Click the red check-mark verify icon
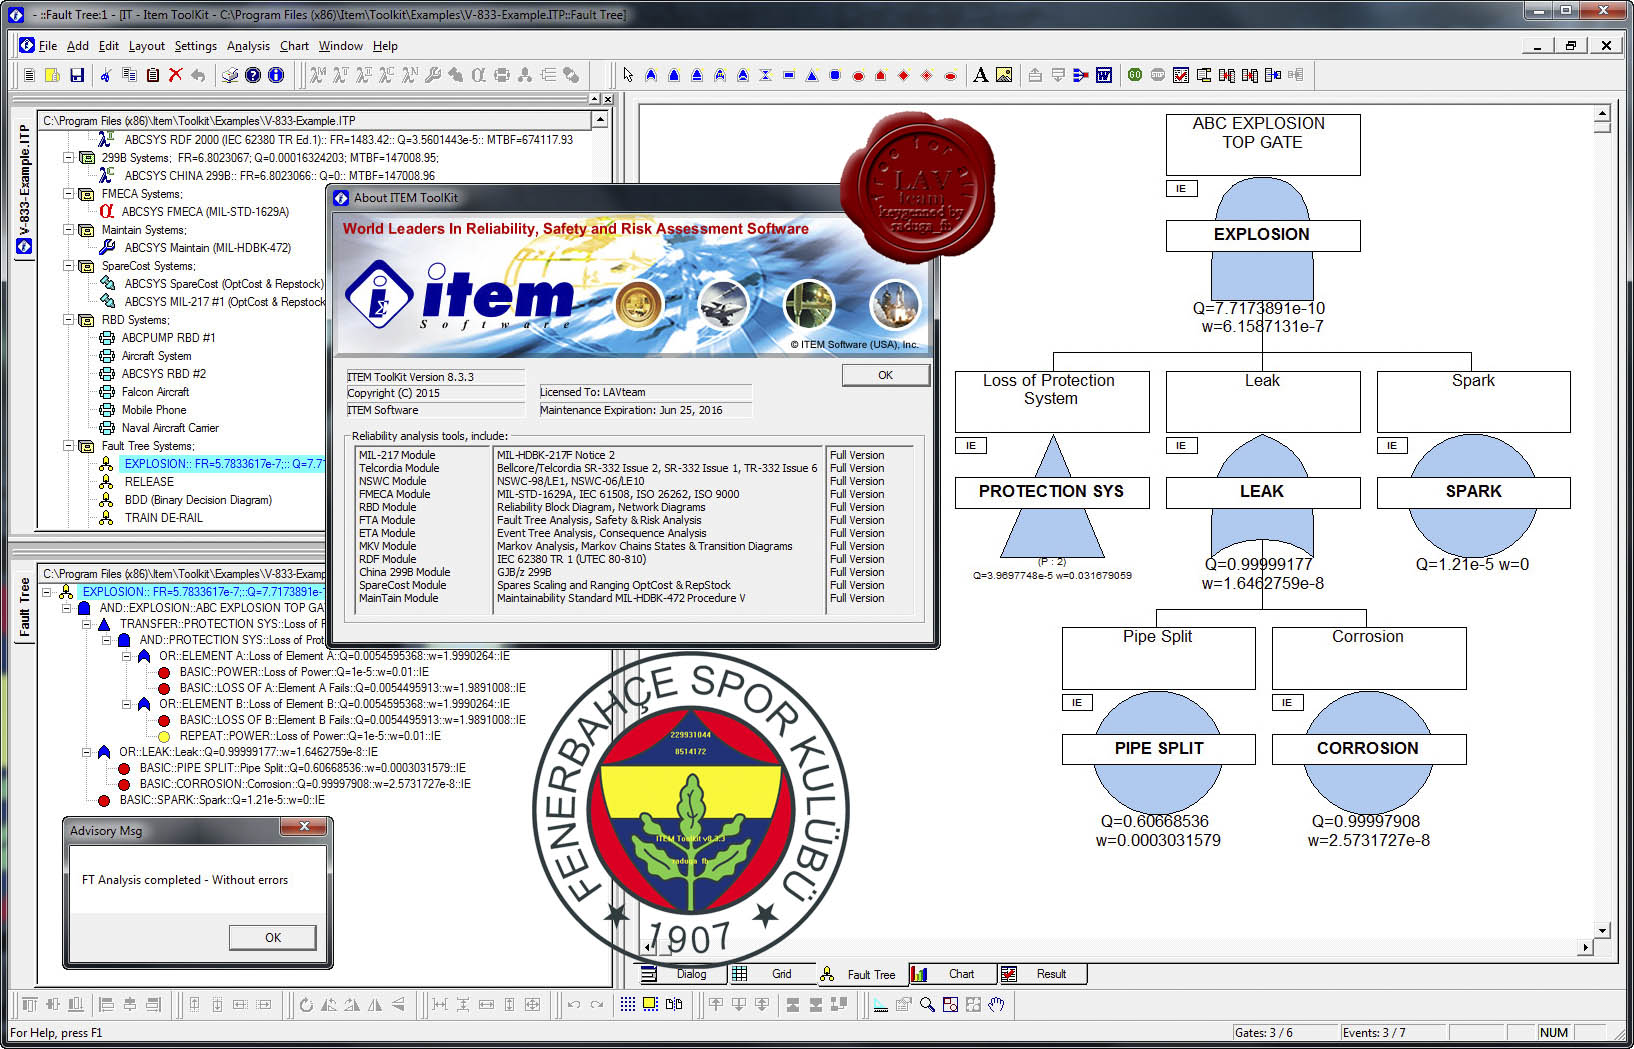This screenshot has height=1049, width=1634. (1181, 75)
